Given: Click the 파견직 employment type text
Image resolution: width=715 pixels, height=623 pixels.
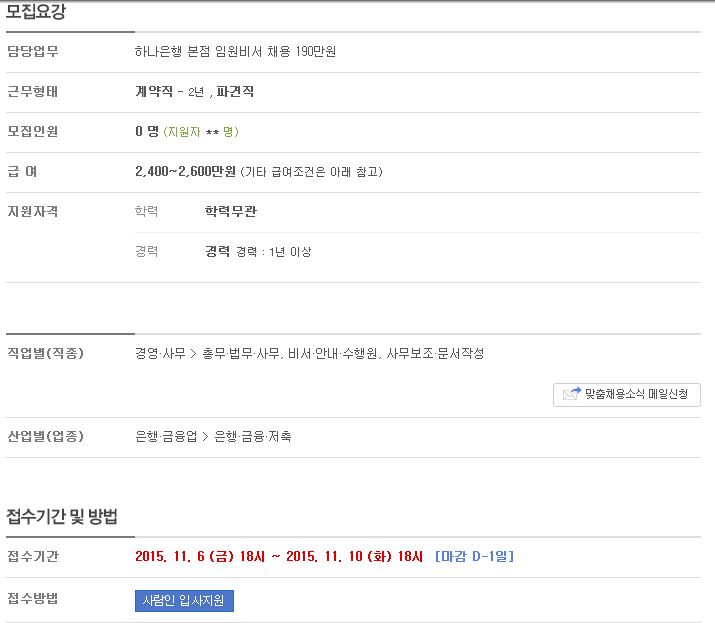Looking at the screenshot, I should pyautogui.click(x=235, y=92).
